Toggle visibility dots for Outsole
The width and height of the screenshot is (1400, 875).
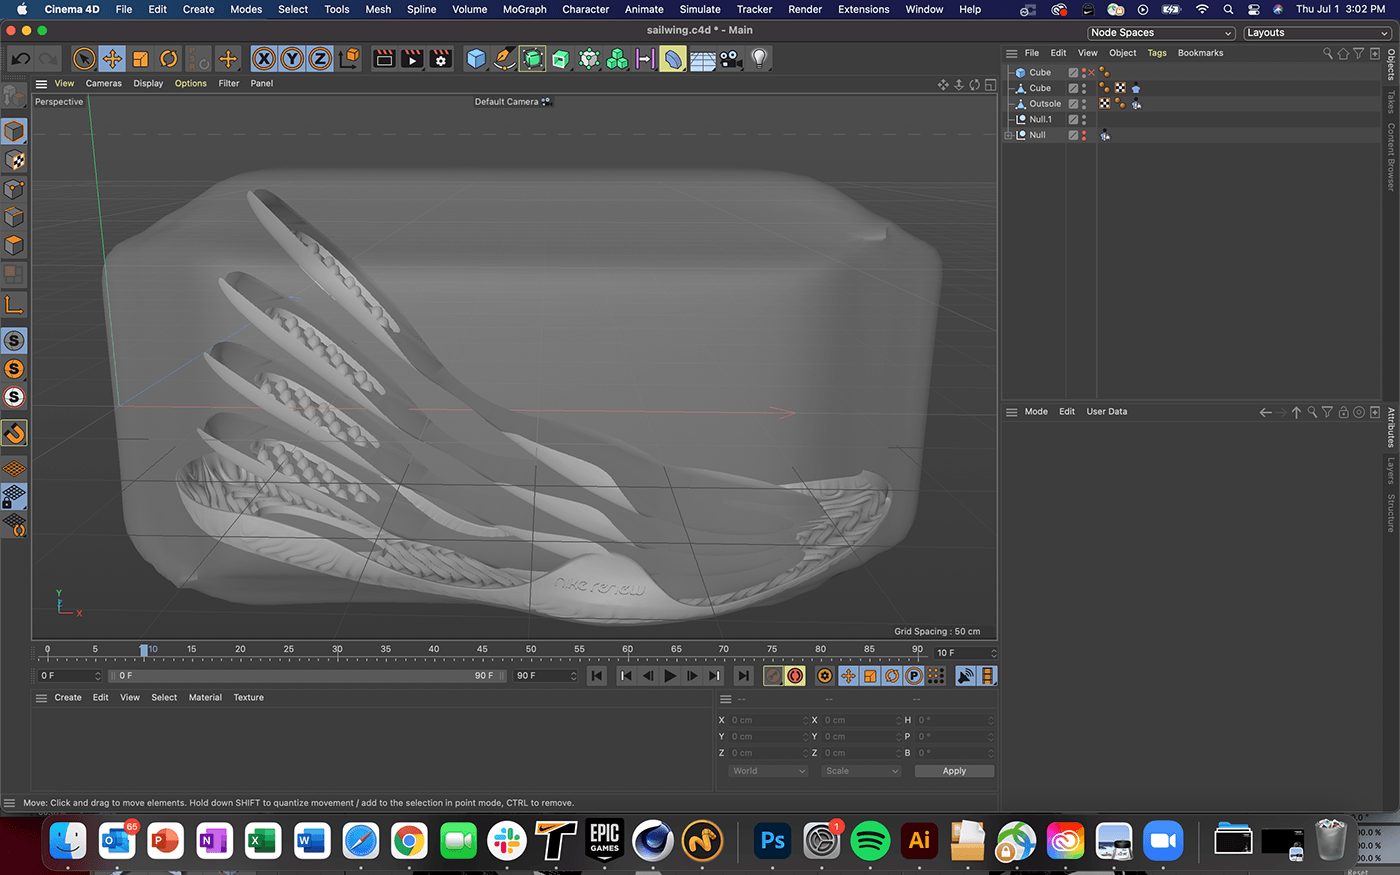1084,104
